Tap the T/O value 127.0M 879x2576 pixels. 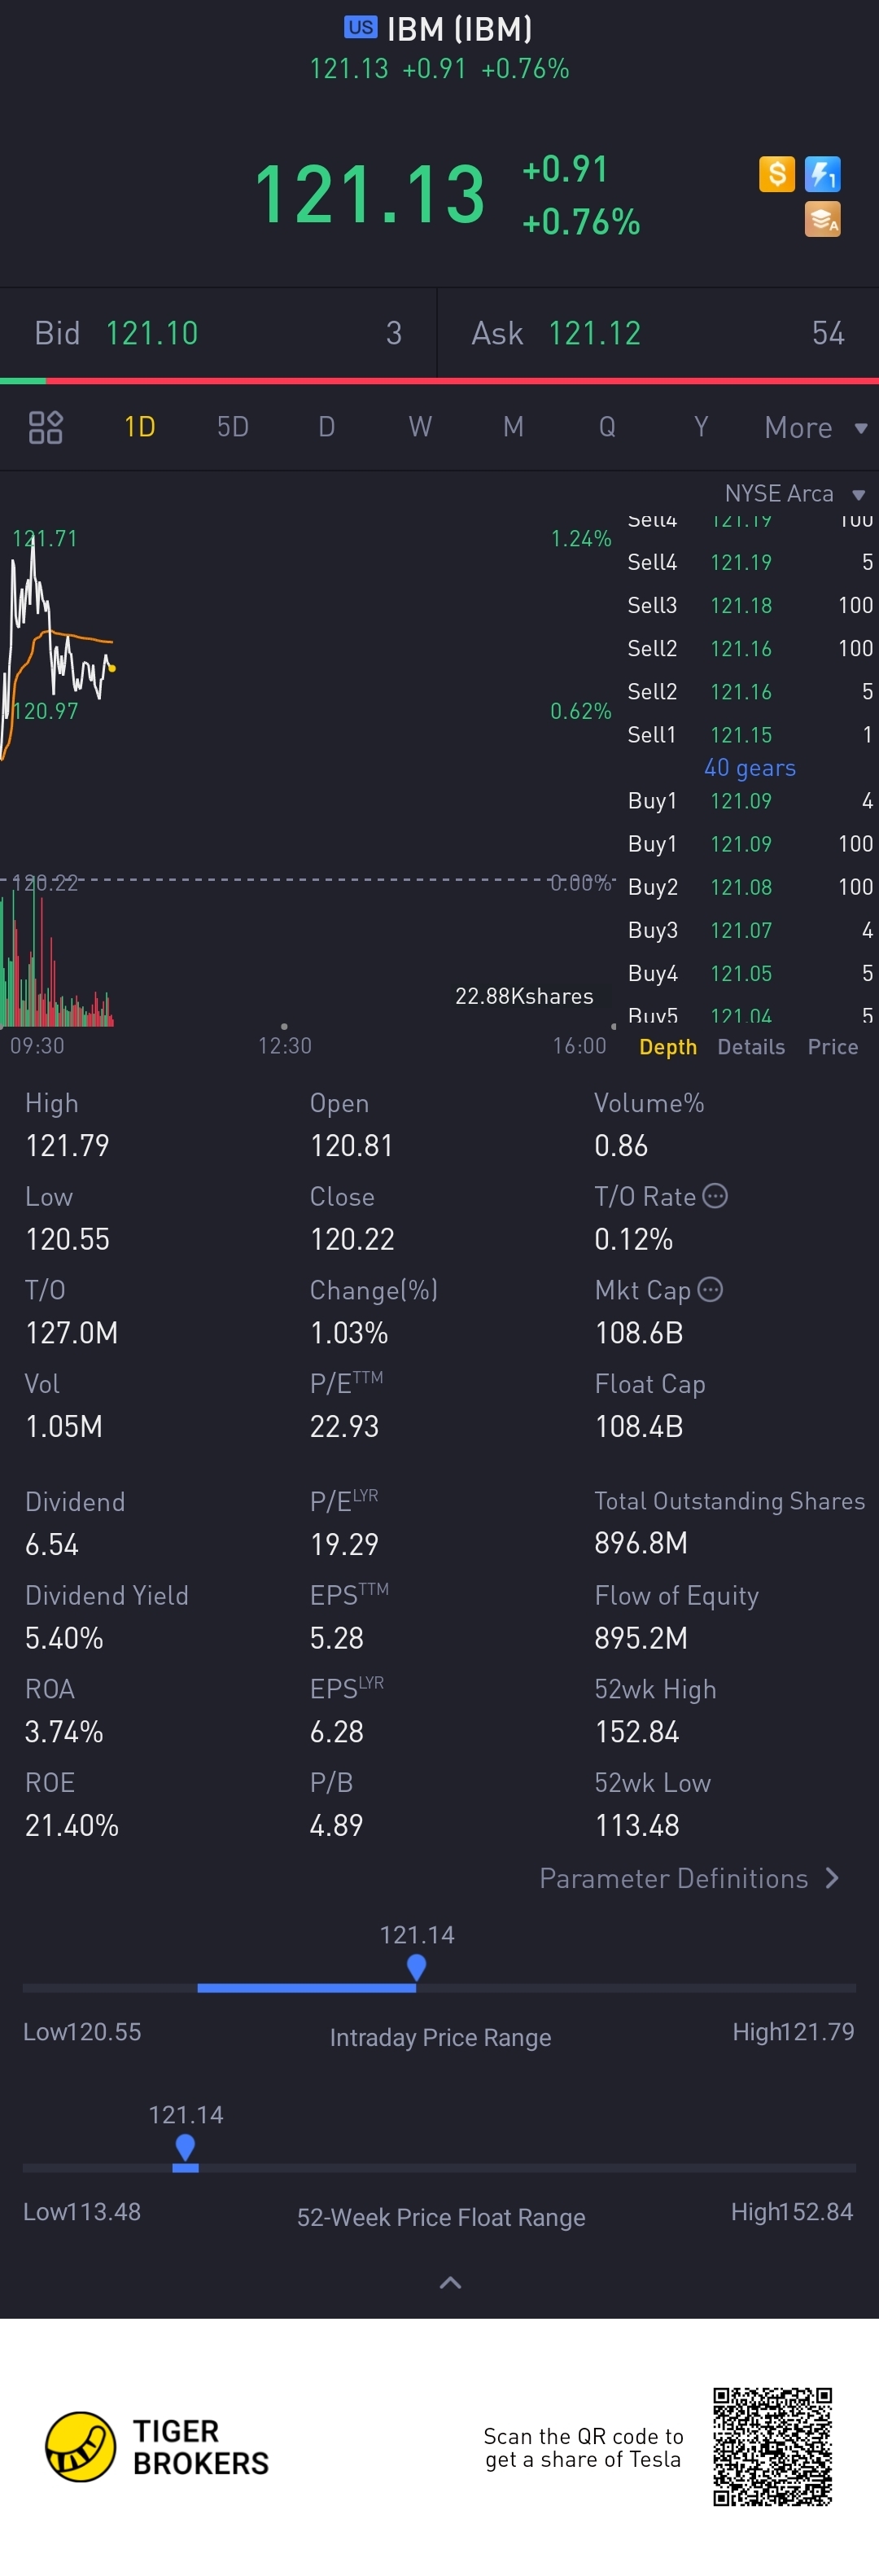(71, 1333)
